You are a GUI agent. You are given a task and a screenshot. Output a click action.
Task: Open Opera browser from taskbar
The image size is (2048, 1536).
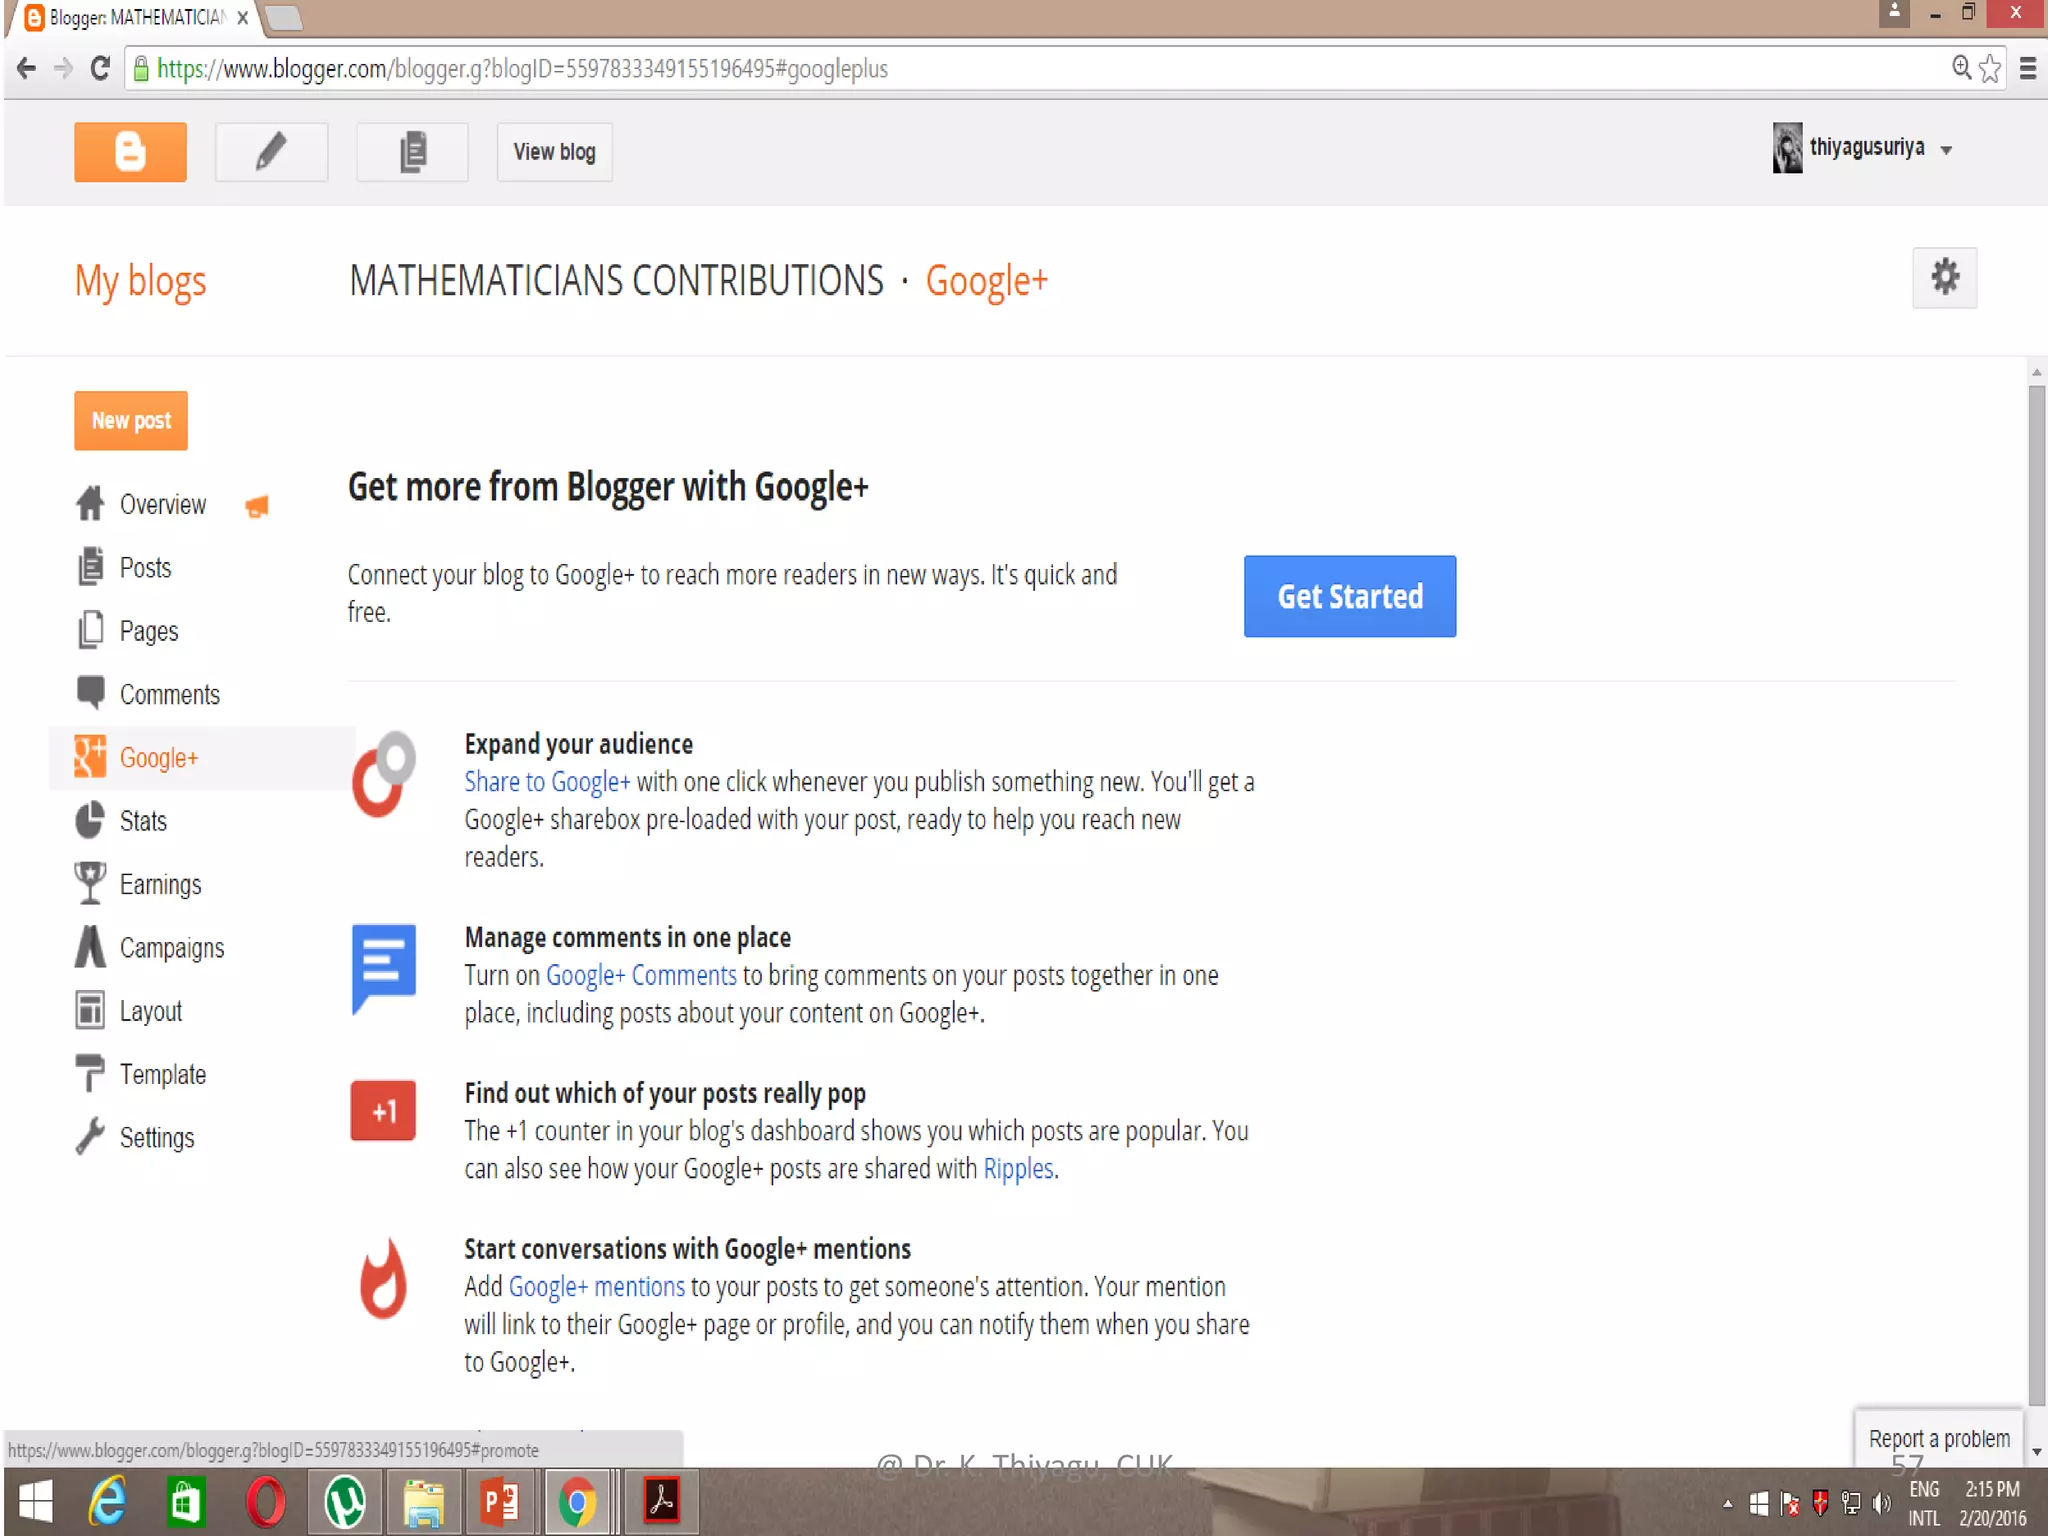(x=265, y=1502)
